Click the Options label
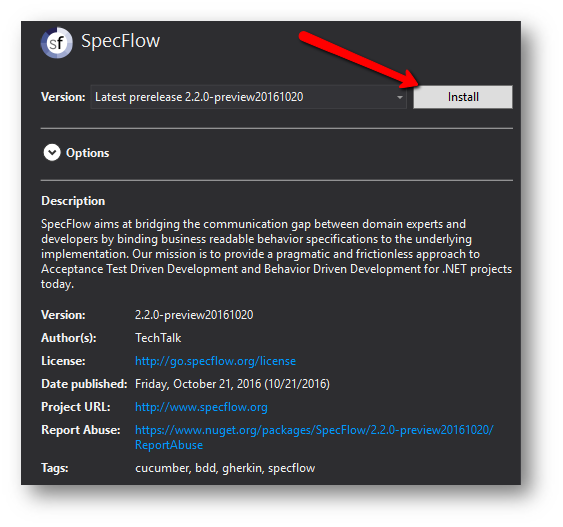Image resolution: width=563 pixels, height=527 pixels. [88, 153]
